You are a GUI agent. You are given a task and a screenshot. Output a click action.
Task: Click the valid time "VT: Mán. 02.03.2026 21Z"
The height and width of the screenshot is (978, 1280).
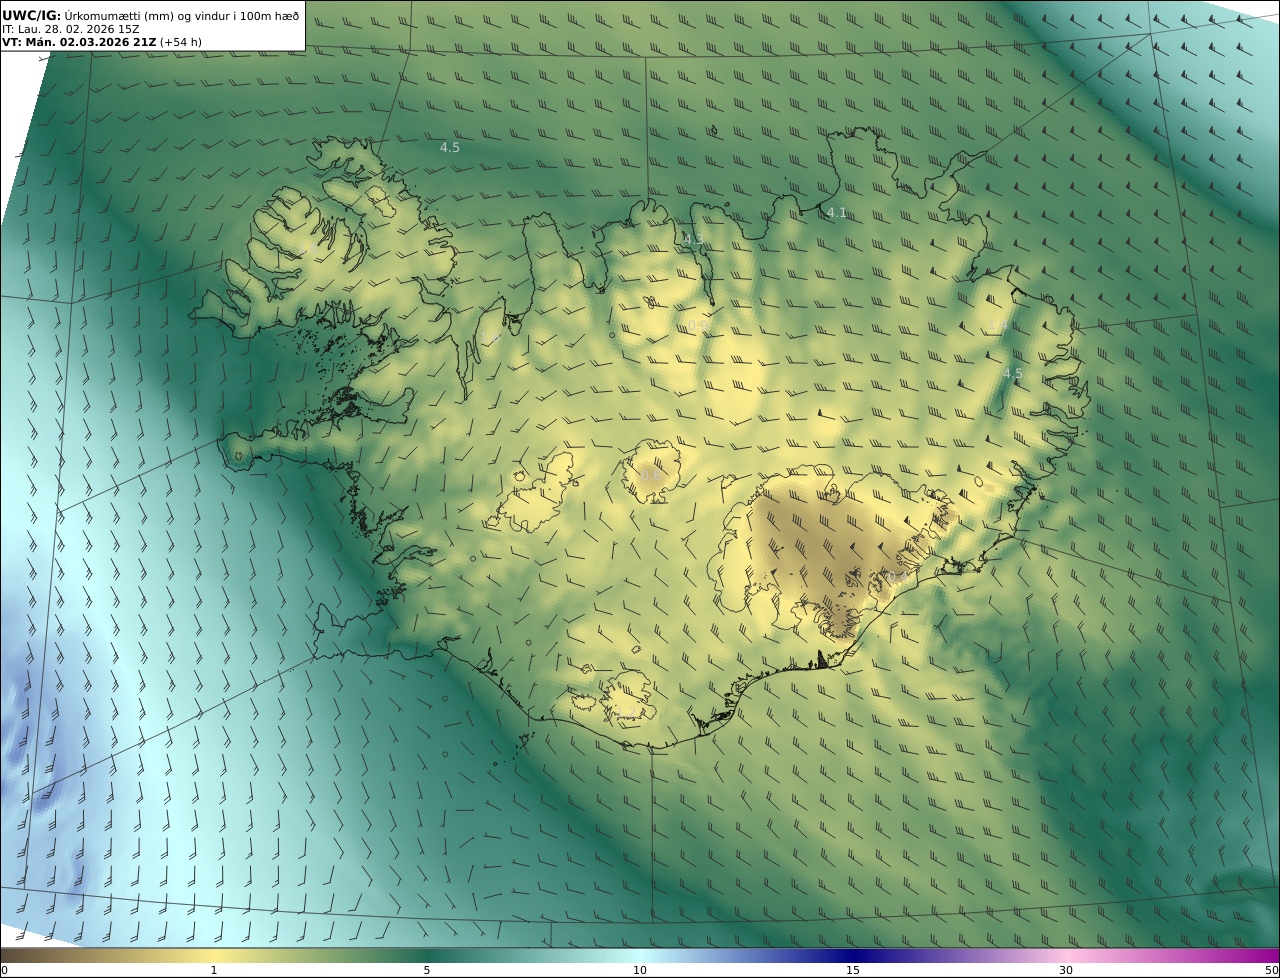[x=79, y=42]
